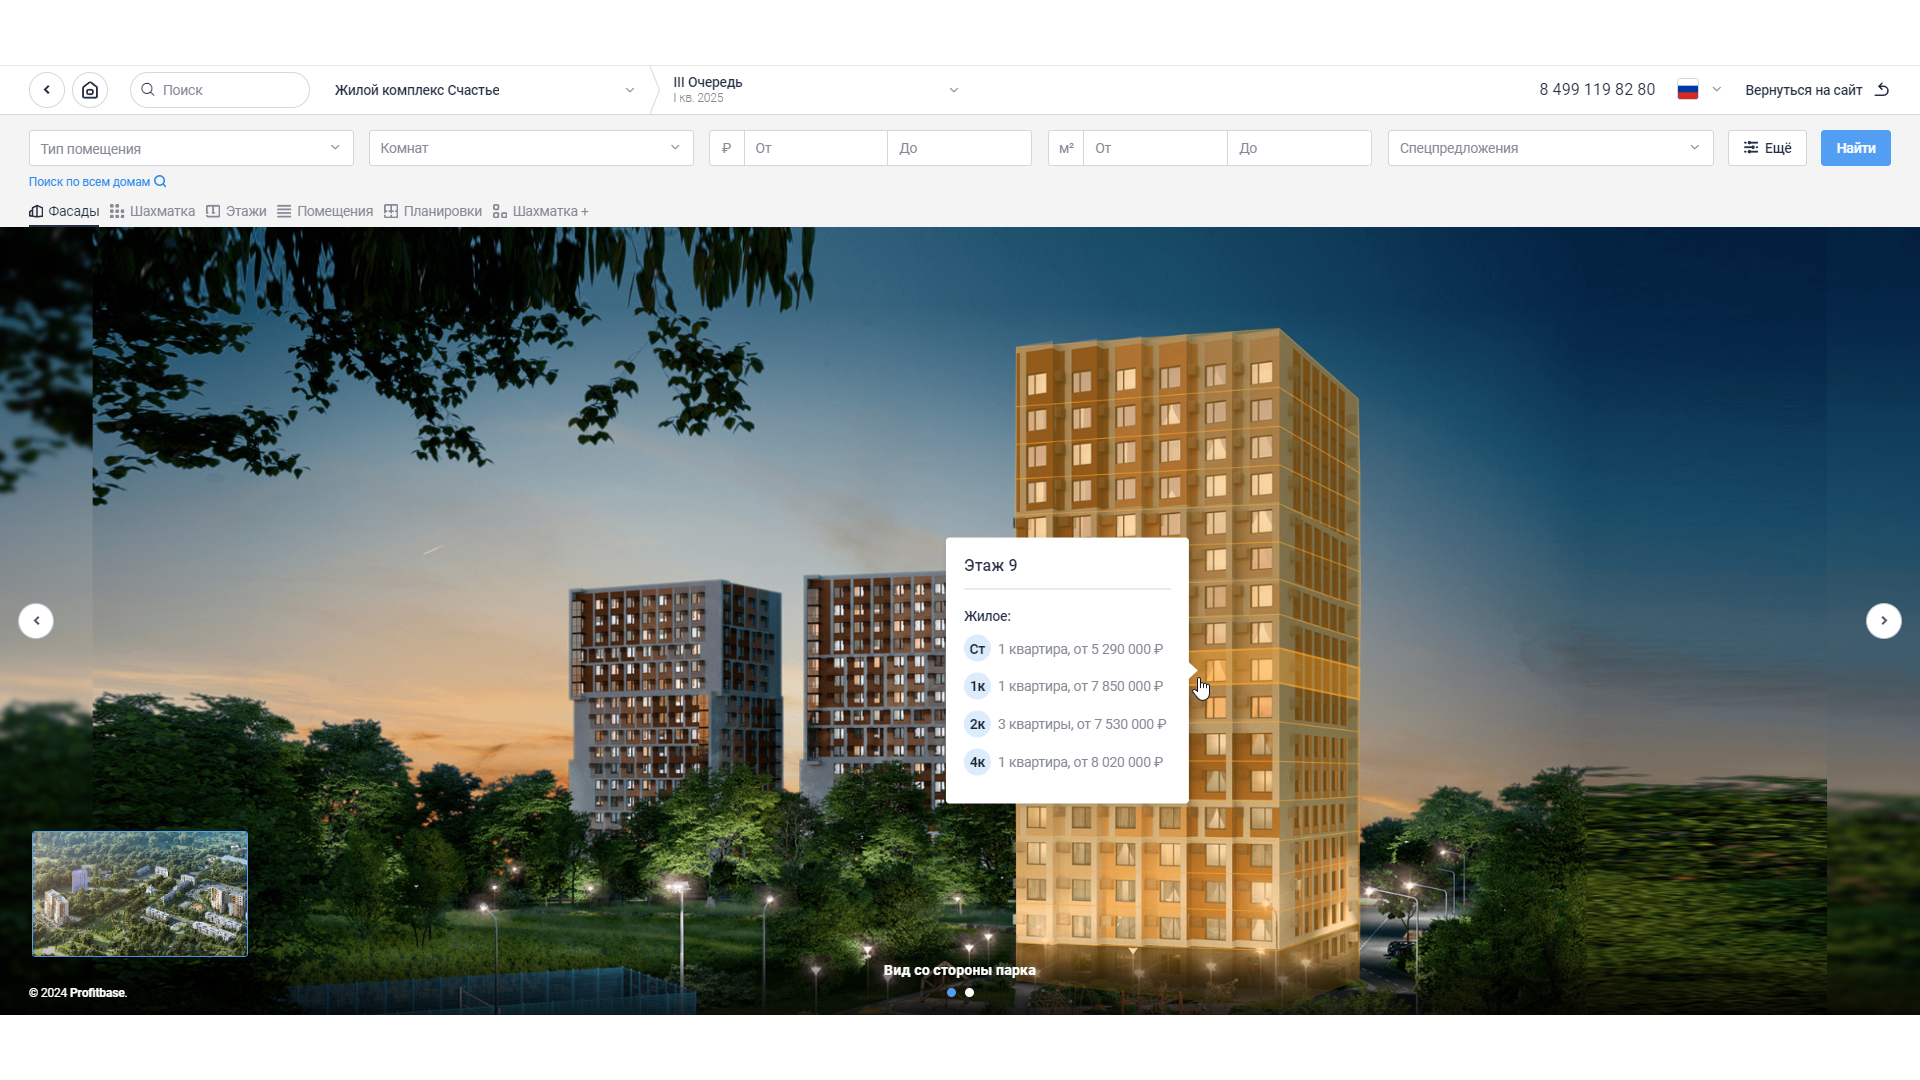This screenshot has width=1920, height=1080.
Task: Switch to the Этажи tab
Action: (x=236, y=211)
